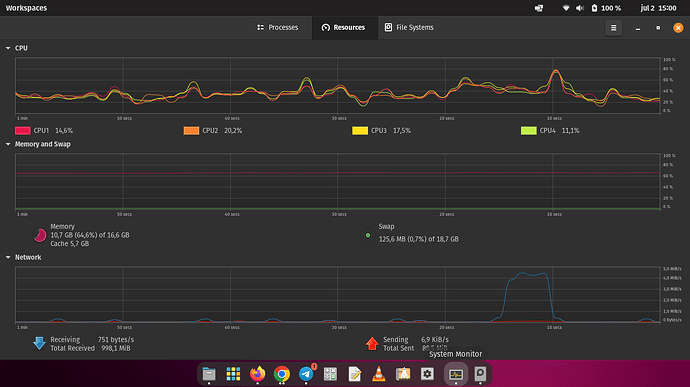The width and height of the screenshot is (690, 387).
Task: Click the Sending red up arrow icon
Action: point(372,343)
